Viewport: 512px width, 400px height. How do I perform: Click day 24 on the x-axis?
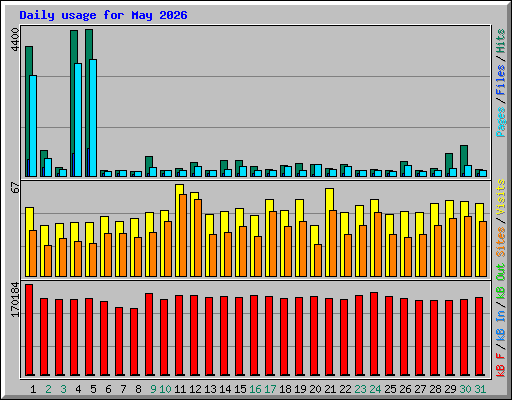(375, 389)
